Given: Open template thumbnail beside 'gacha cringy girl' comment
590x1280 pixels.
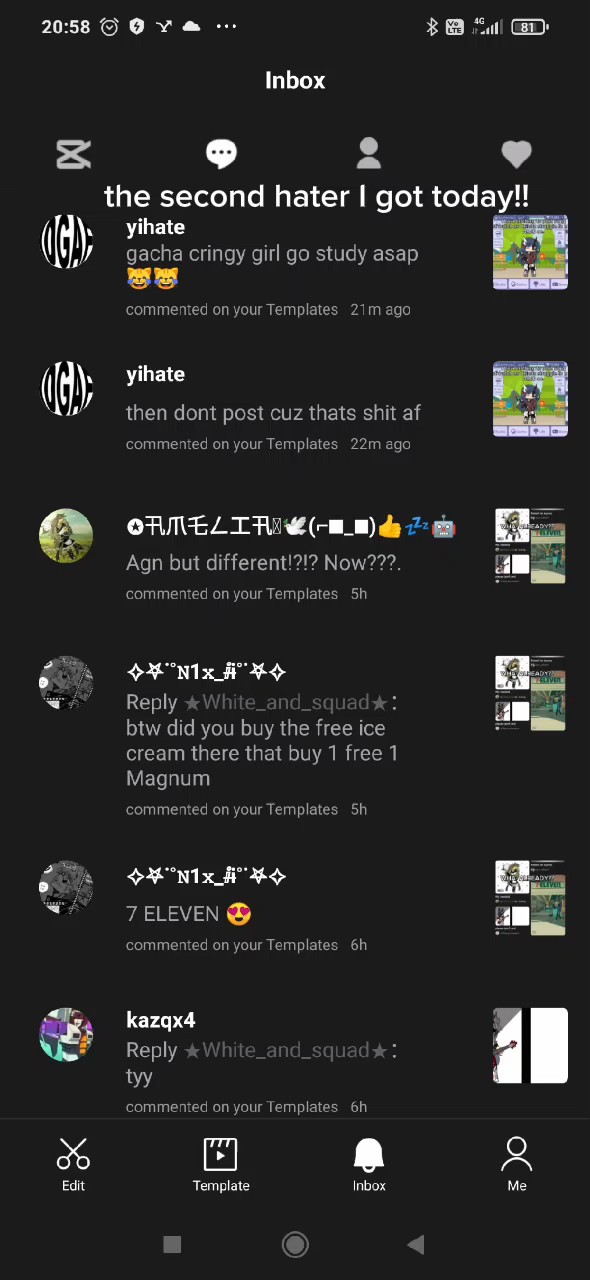Looking at the screenshot, I should click(530, 252).
